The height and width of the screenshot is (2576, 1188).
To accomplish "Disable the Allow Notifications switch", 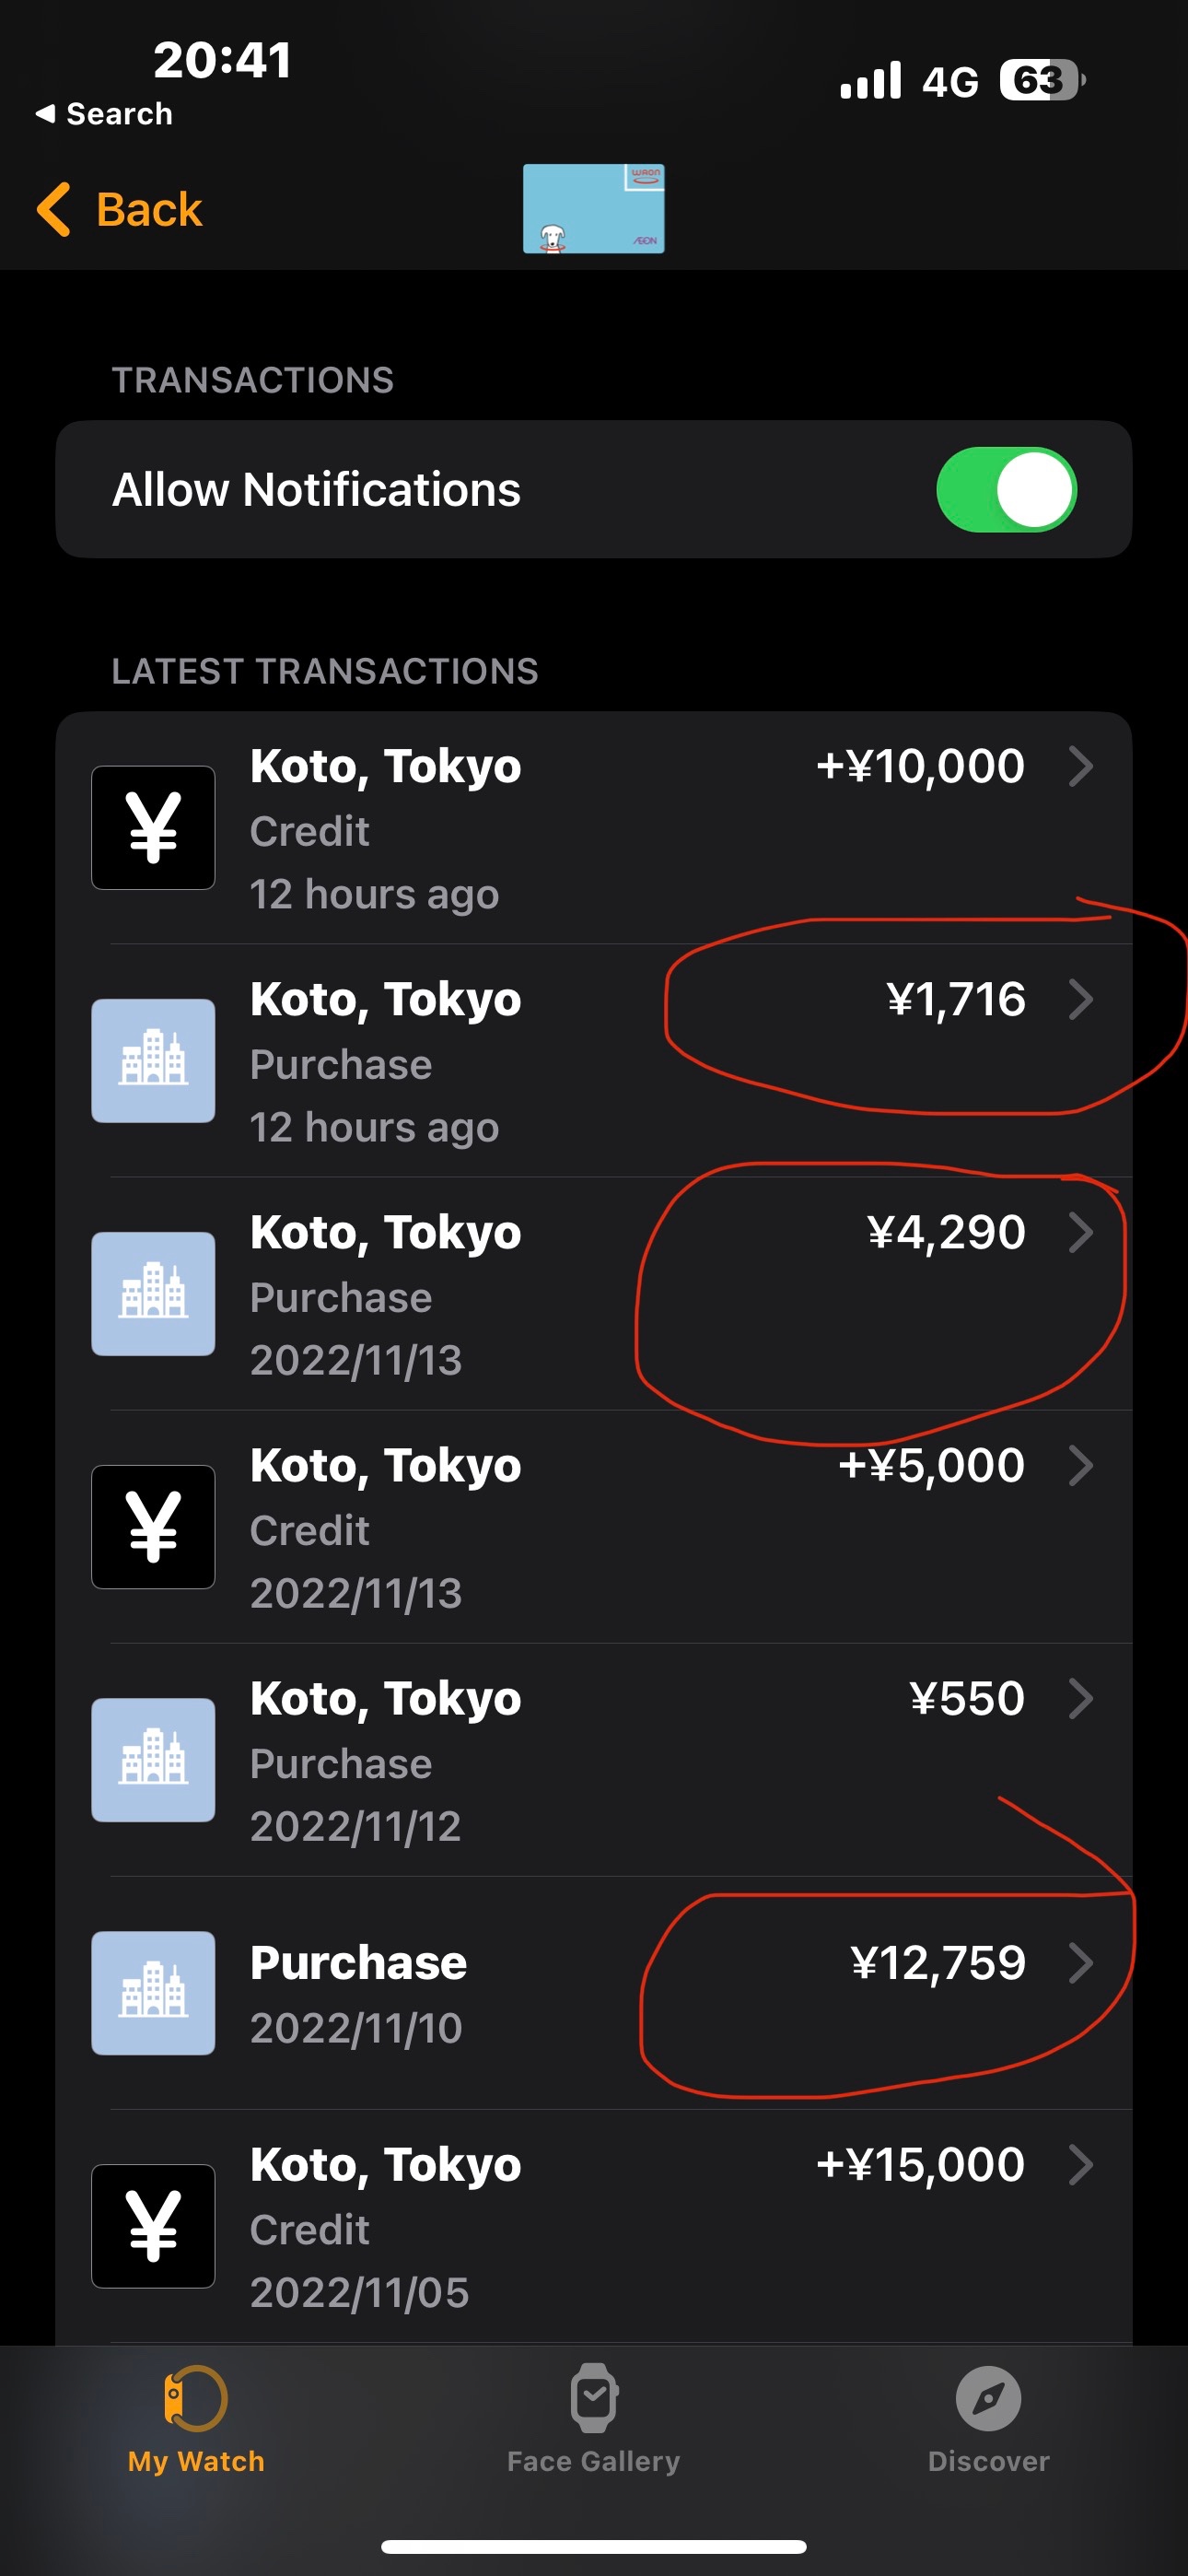I will pos(1005,489).
